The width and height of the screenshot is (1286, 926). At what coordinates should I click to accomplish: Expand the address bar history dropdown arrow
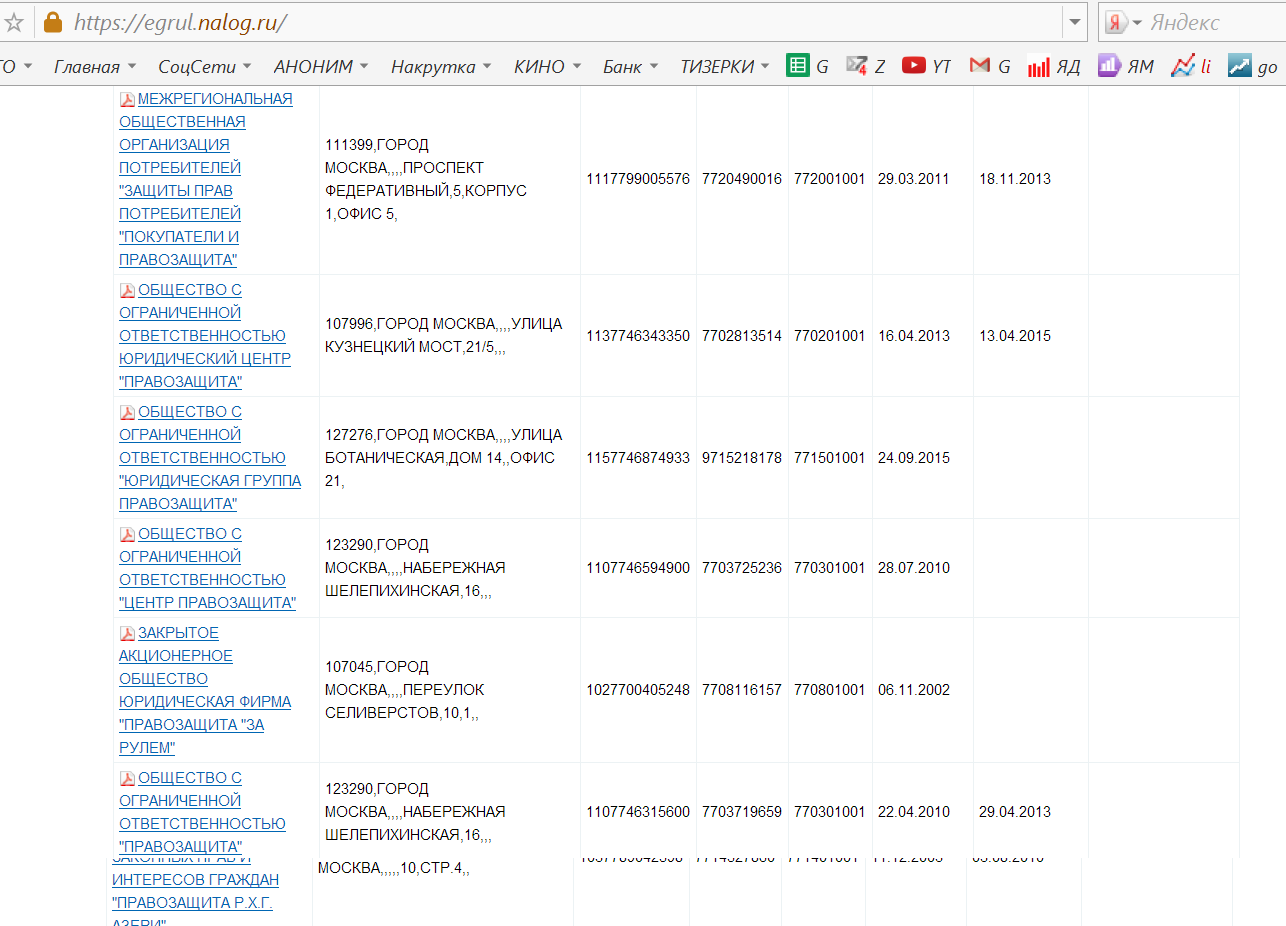tap(1075, 22)
